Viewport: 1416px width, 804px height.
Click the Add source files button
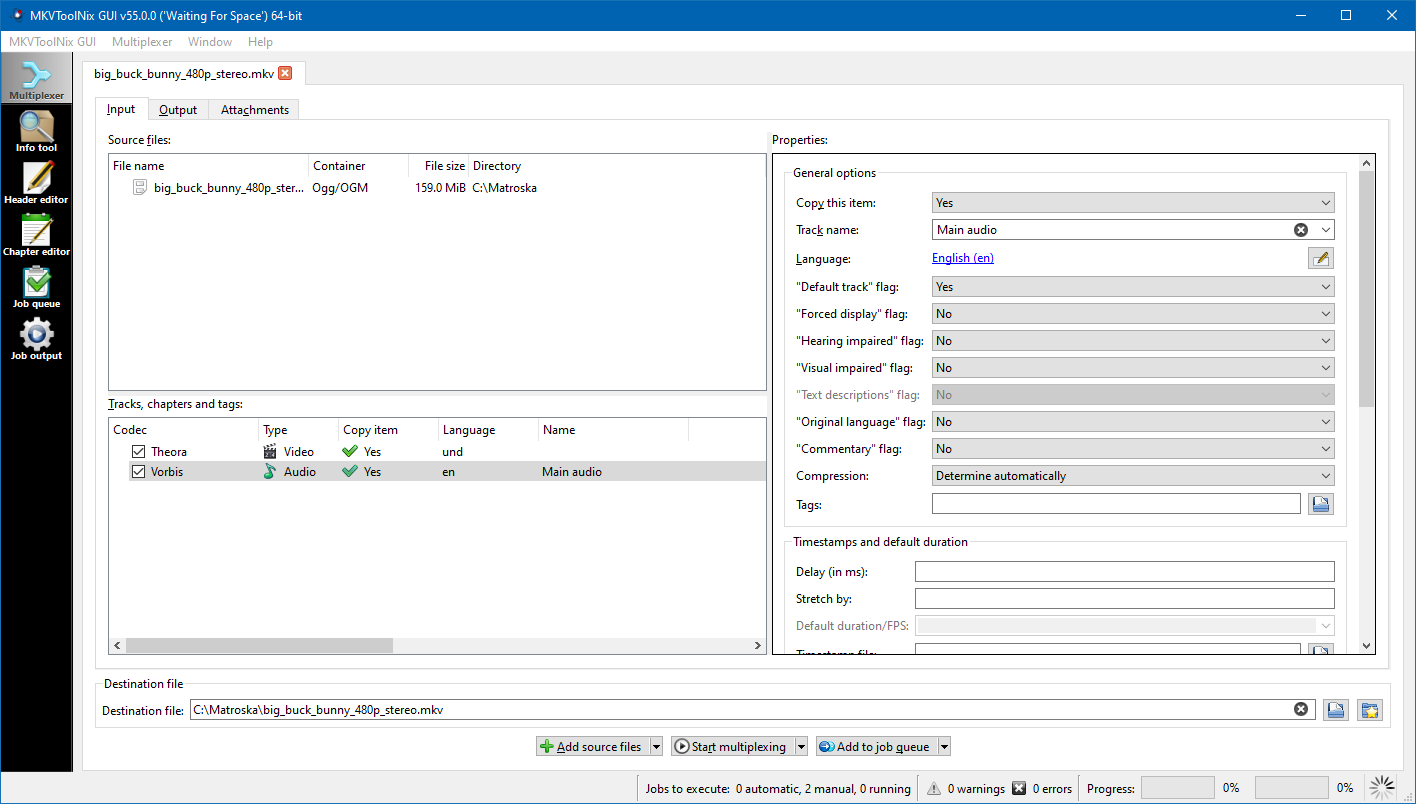click(x=592, y=745)
